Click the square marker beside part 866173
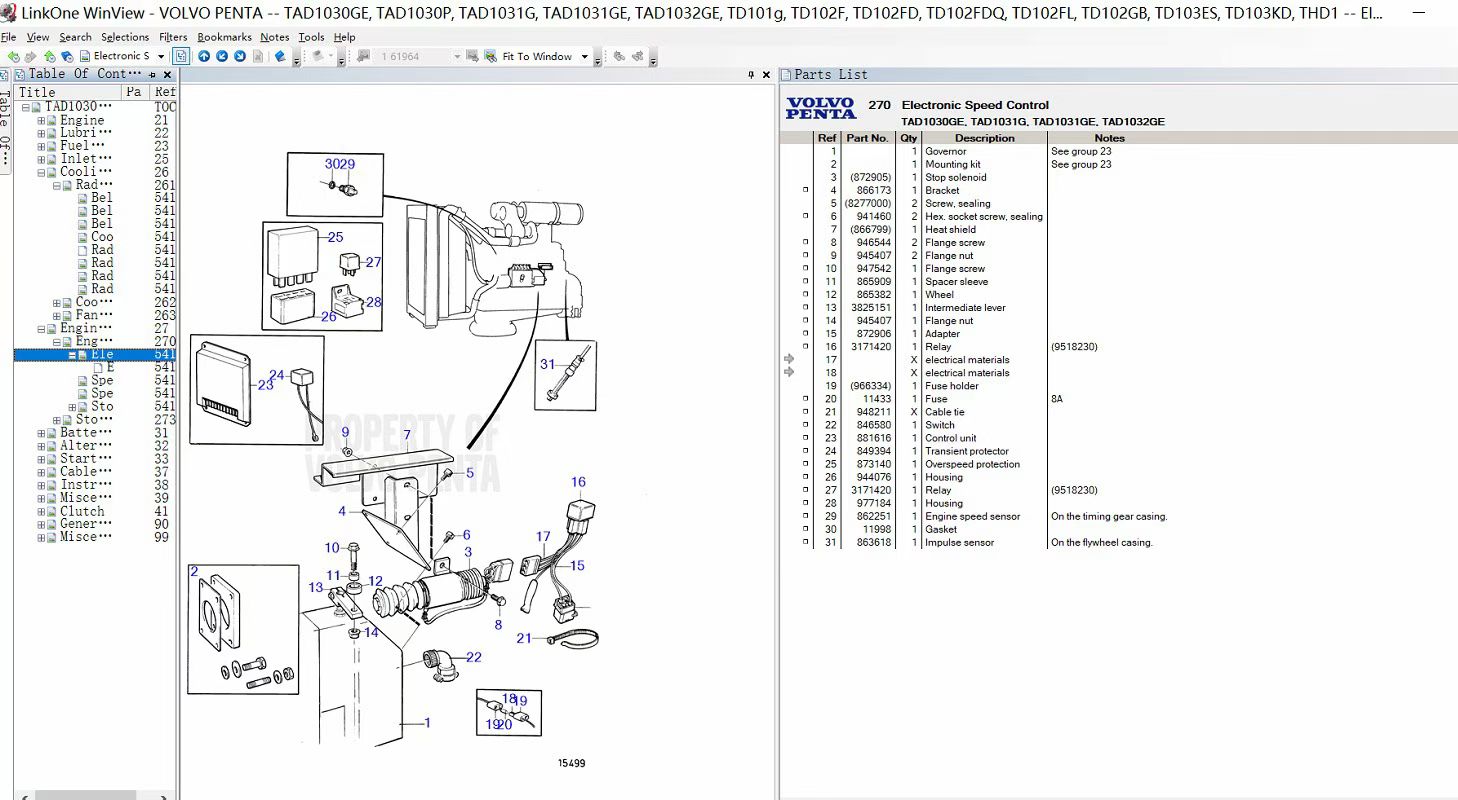 pos(806,190)
